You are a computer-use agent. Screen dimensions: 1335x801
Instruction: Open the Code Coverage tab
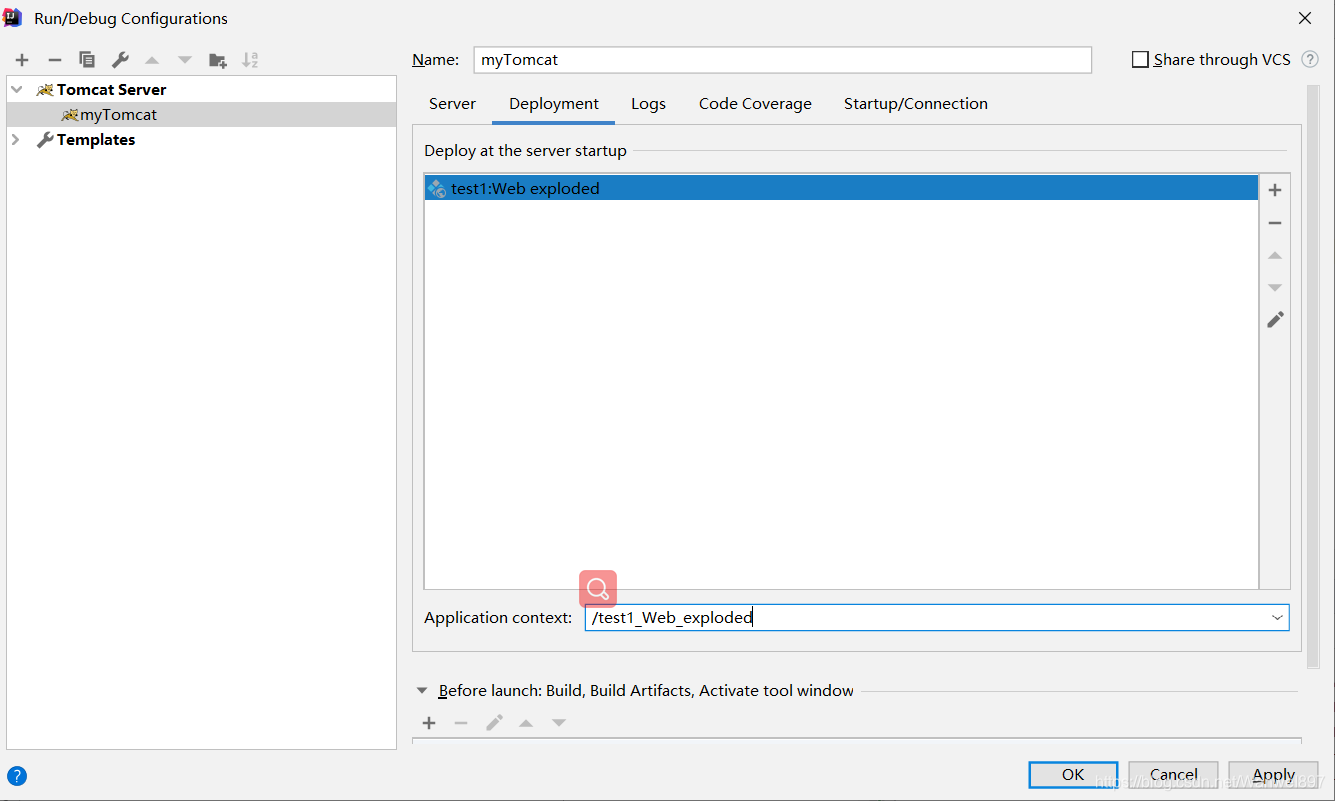(755, 104)
